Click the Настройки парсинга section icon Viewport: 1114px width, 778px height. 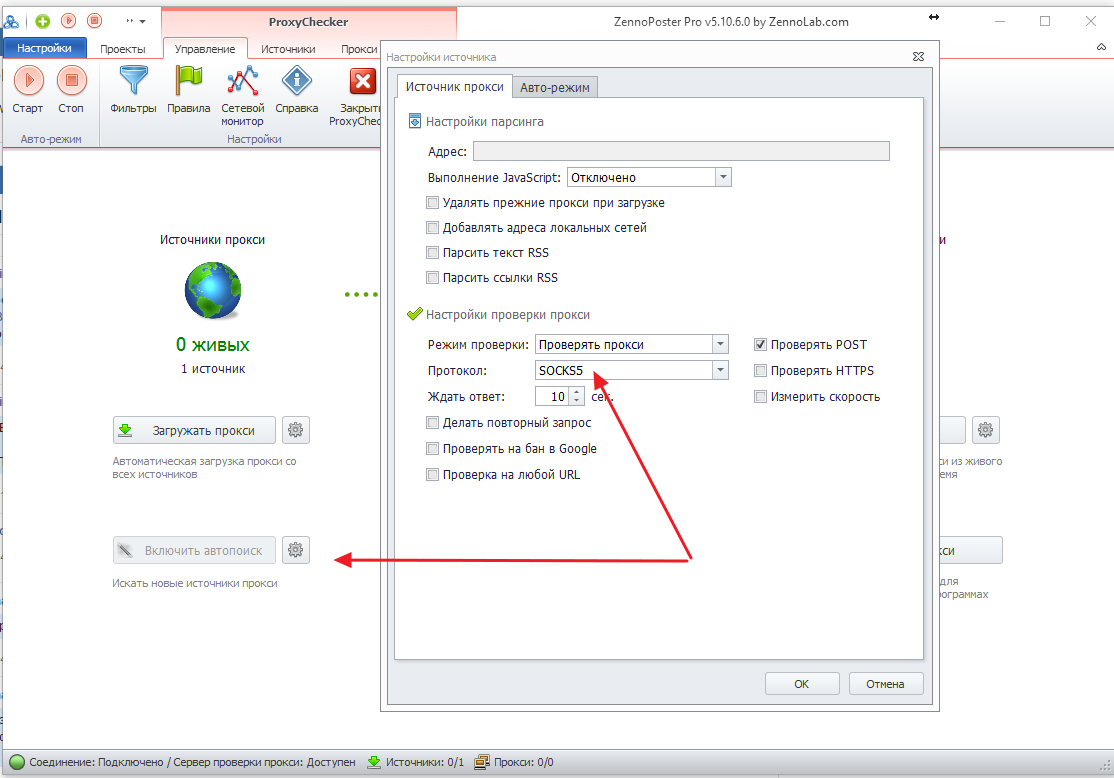pos(415,121)
